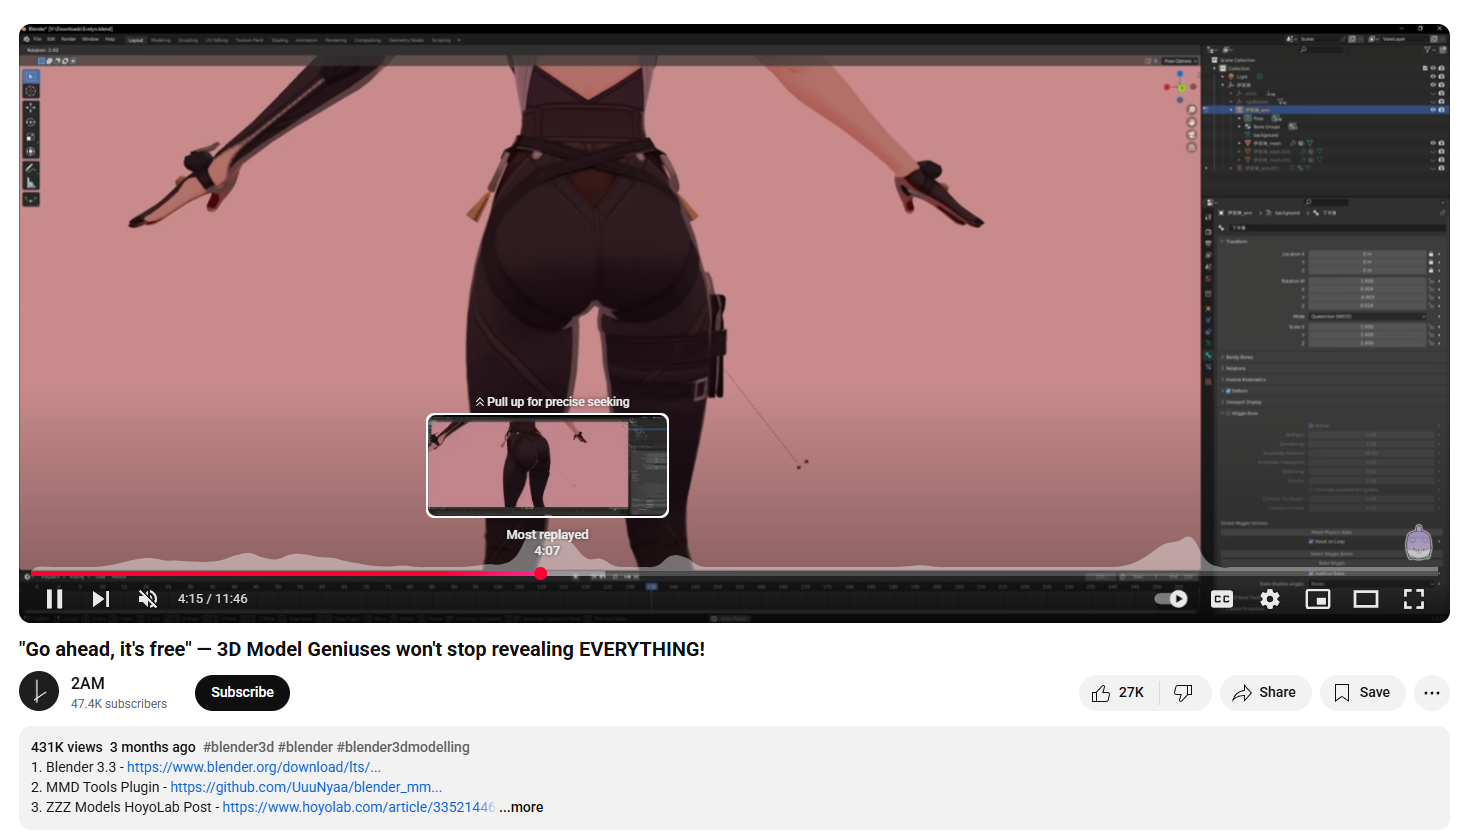This screenshot has height=836, width=1466.
Task: Uncheck Reset on Loop
Action: point(1311,542)
